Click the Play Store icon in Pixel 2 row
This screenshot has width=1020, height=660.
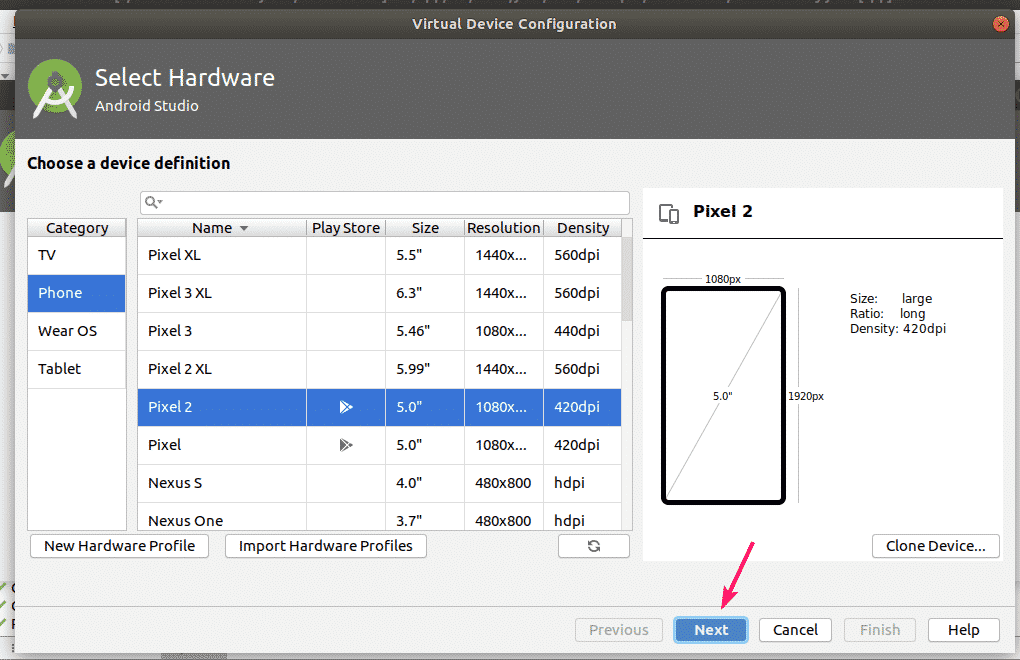point(346,407)
